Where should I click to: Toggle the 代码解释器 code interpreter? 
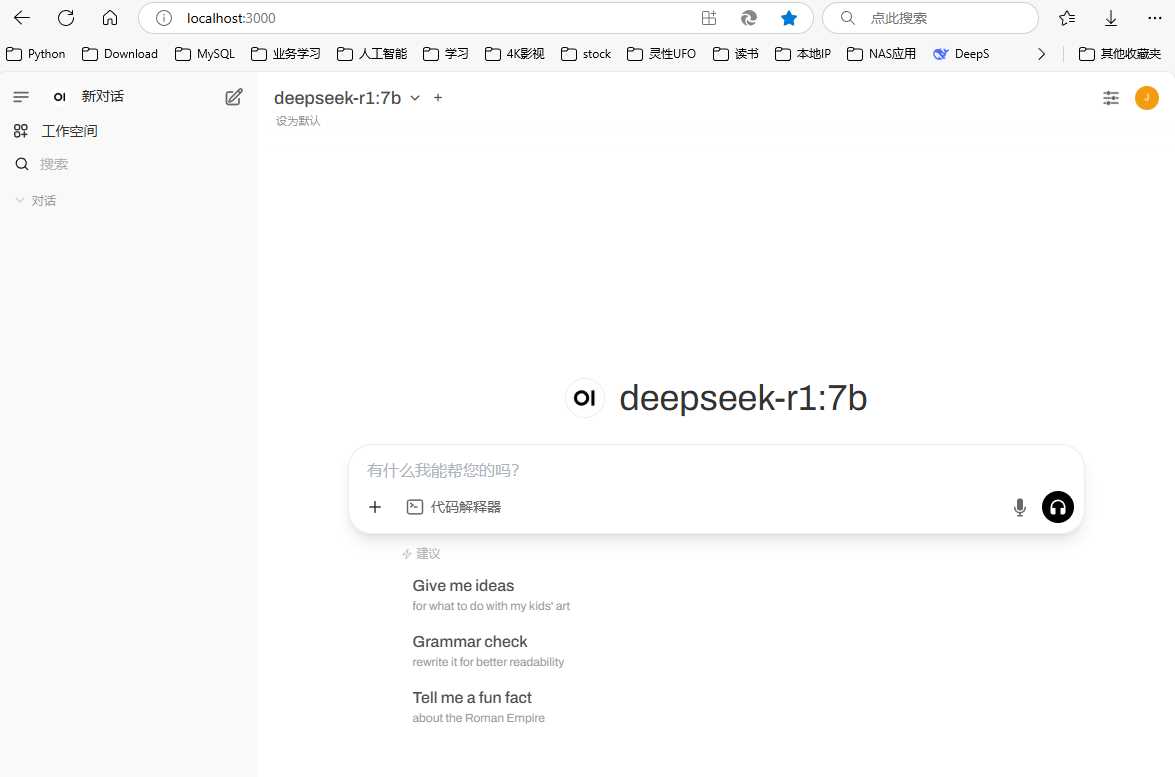[x=454, y=507]
